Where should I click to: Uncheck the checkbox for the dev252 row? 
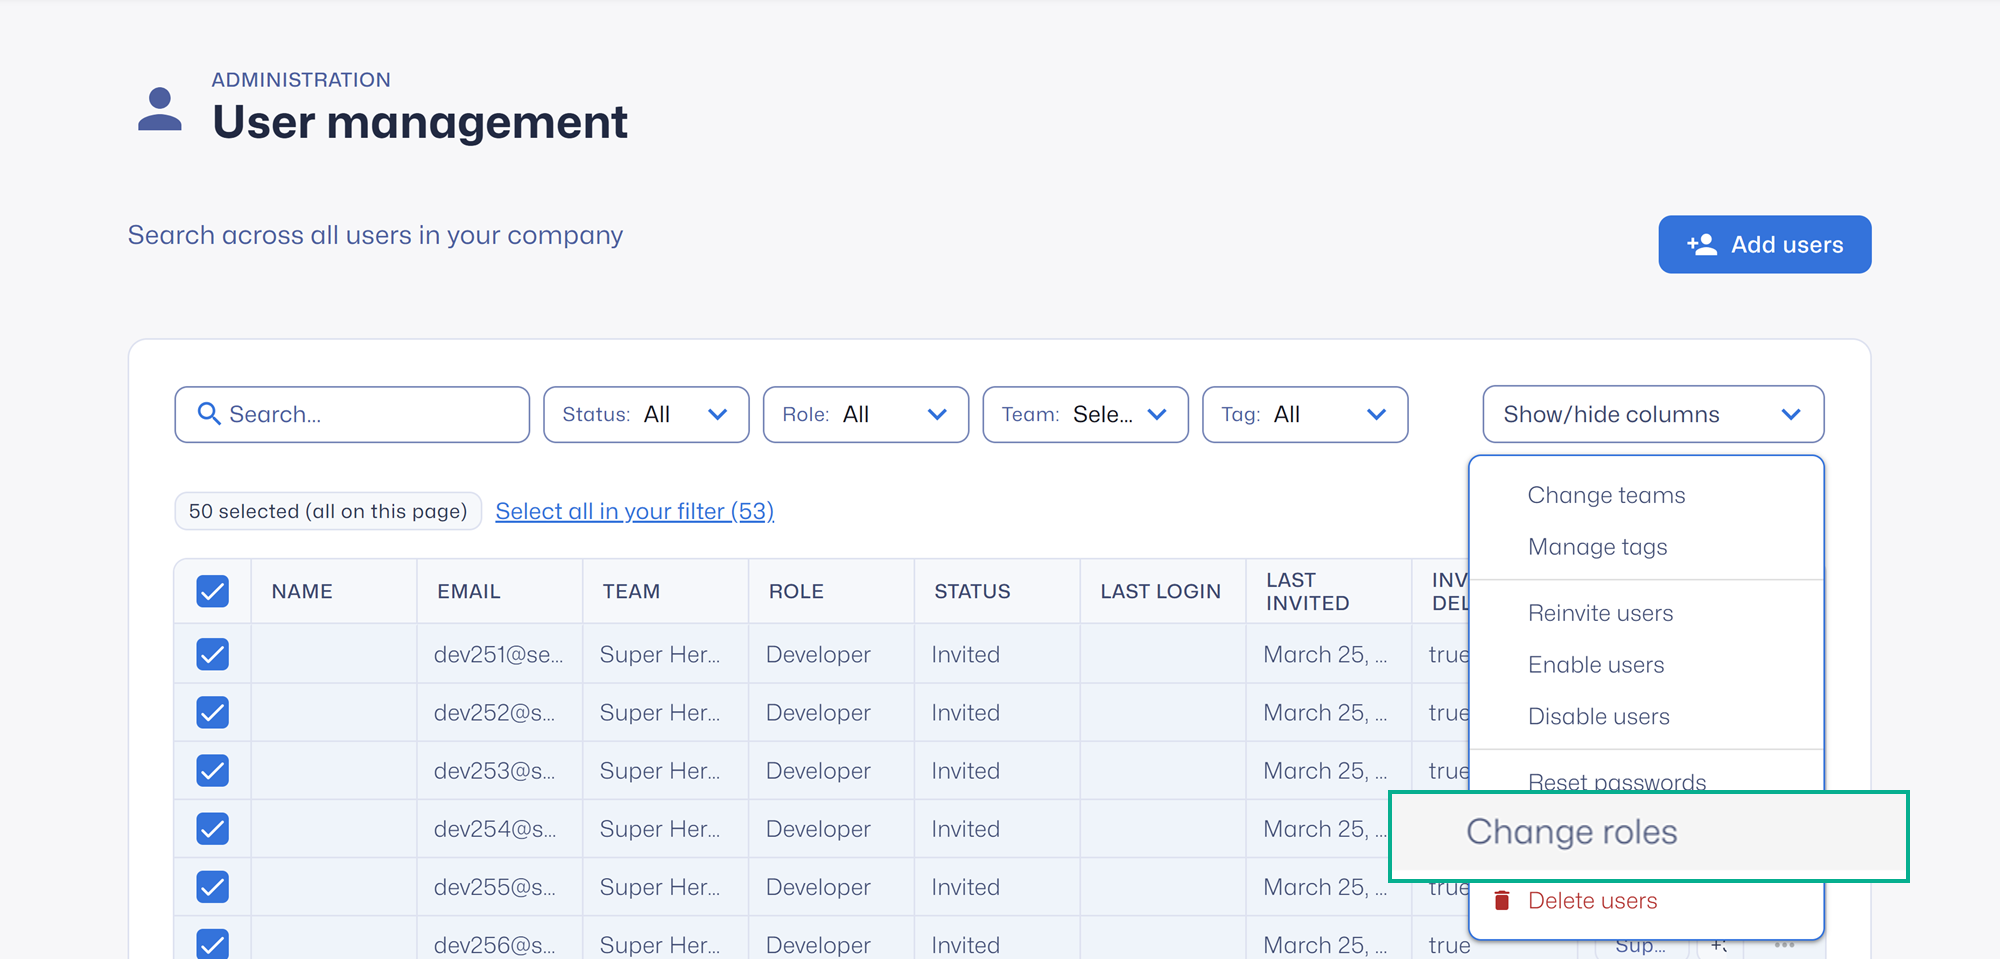pos(212,712)
